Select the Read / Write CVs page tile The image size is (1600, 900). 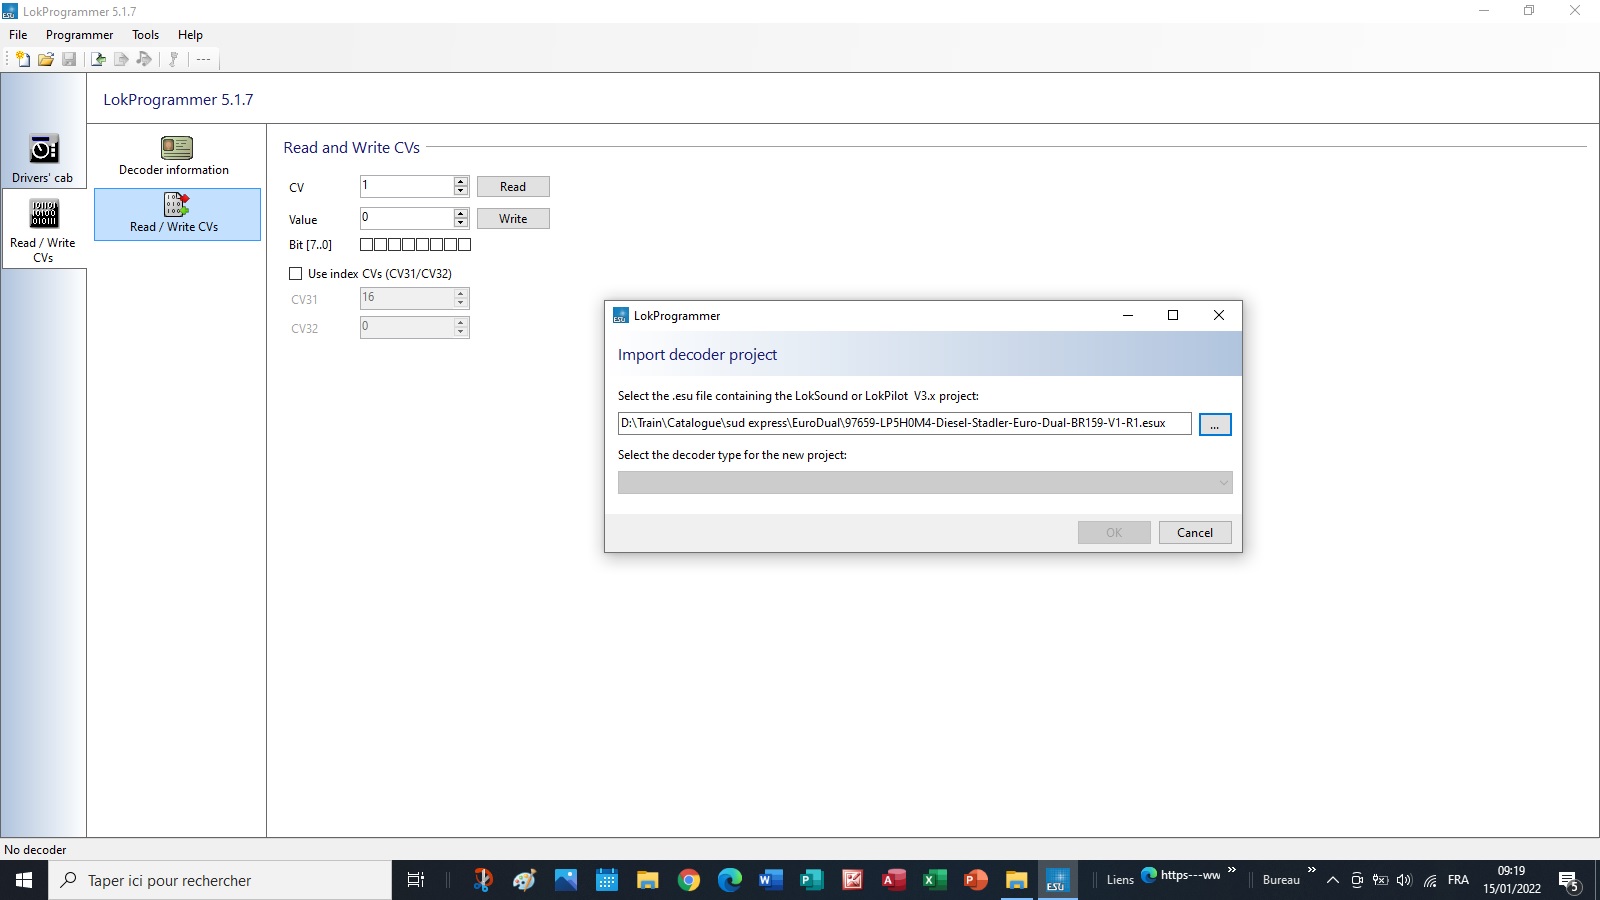click(177, 214)
